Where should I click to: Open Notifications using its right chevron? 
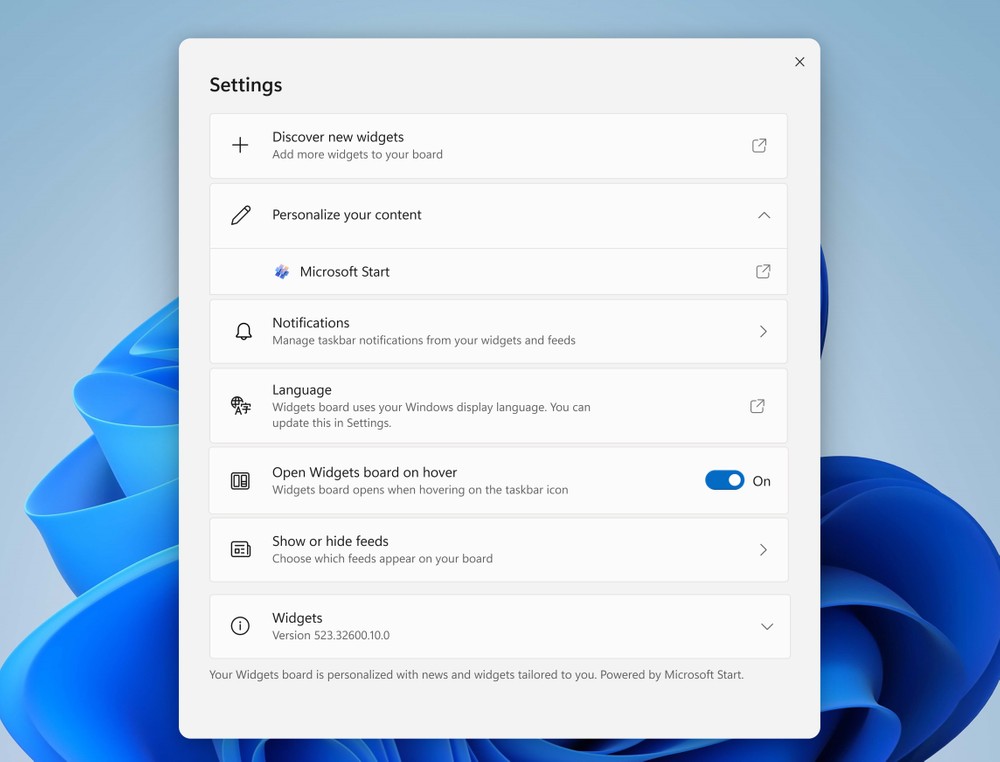click(763, 332)
